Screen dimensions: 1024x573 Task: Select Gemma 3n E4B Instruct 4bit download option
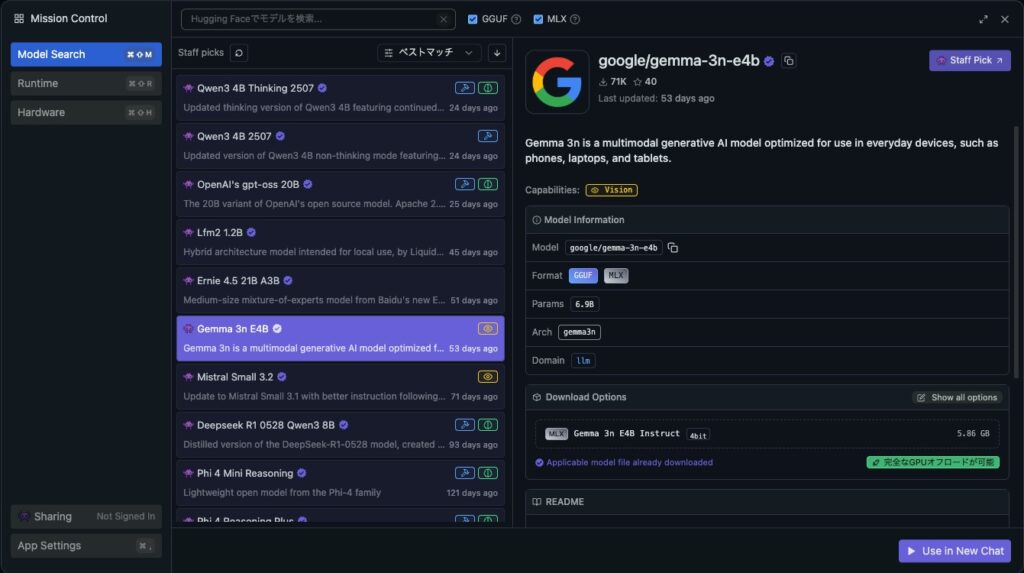pyautogui.click(x=767, y=434)
